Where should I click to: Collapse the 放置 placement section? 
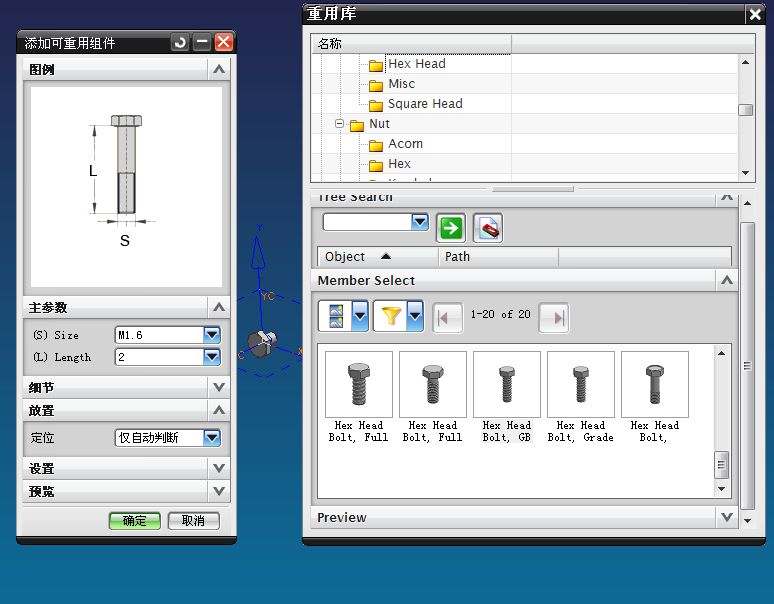219,410
